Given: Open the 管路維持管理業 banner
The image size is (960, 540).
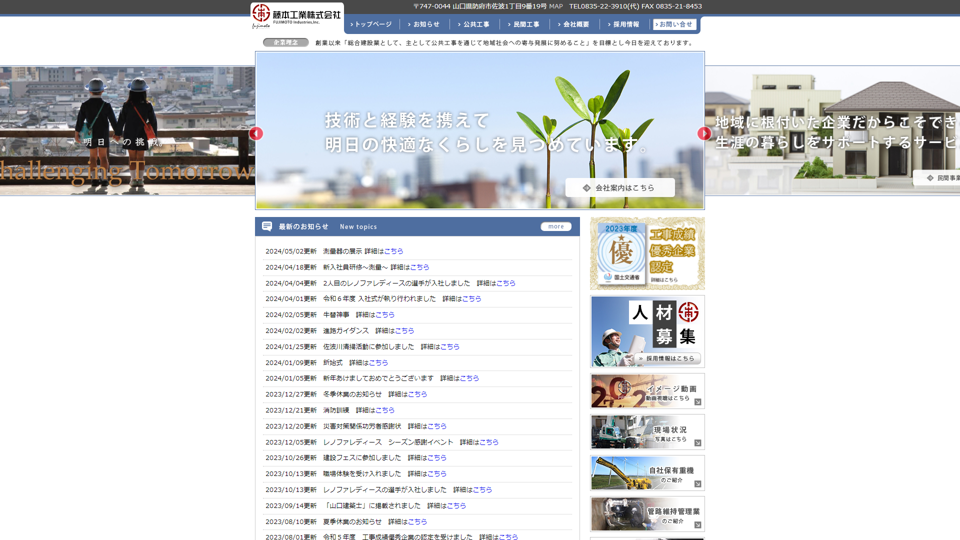Looking at the screenshot, I should point(647,514).
